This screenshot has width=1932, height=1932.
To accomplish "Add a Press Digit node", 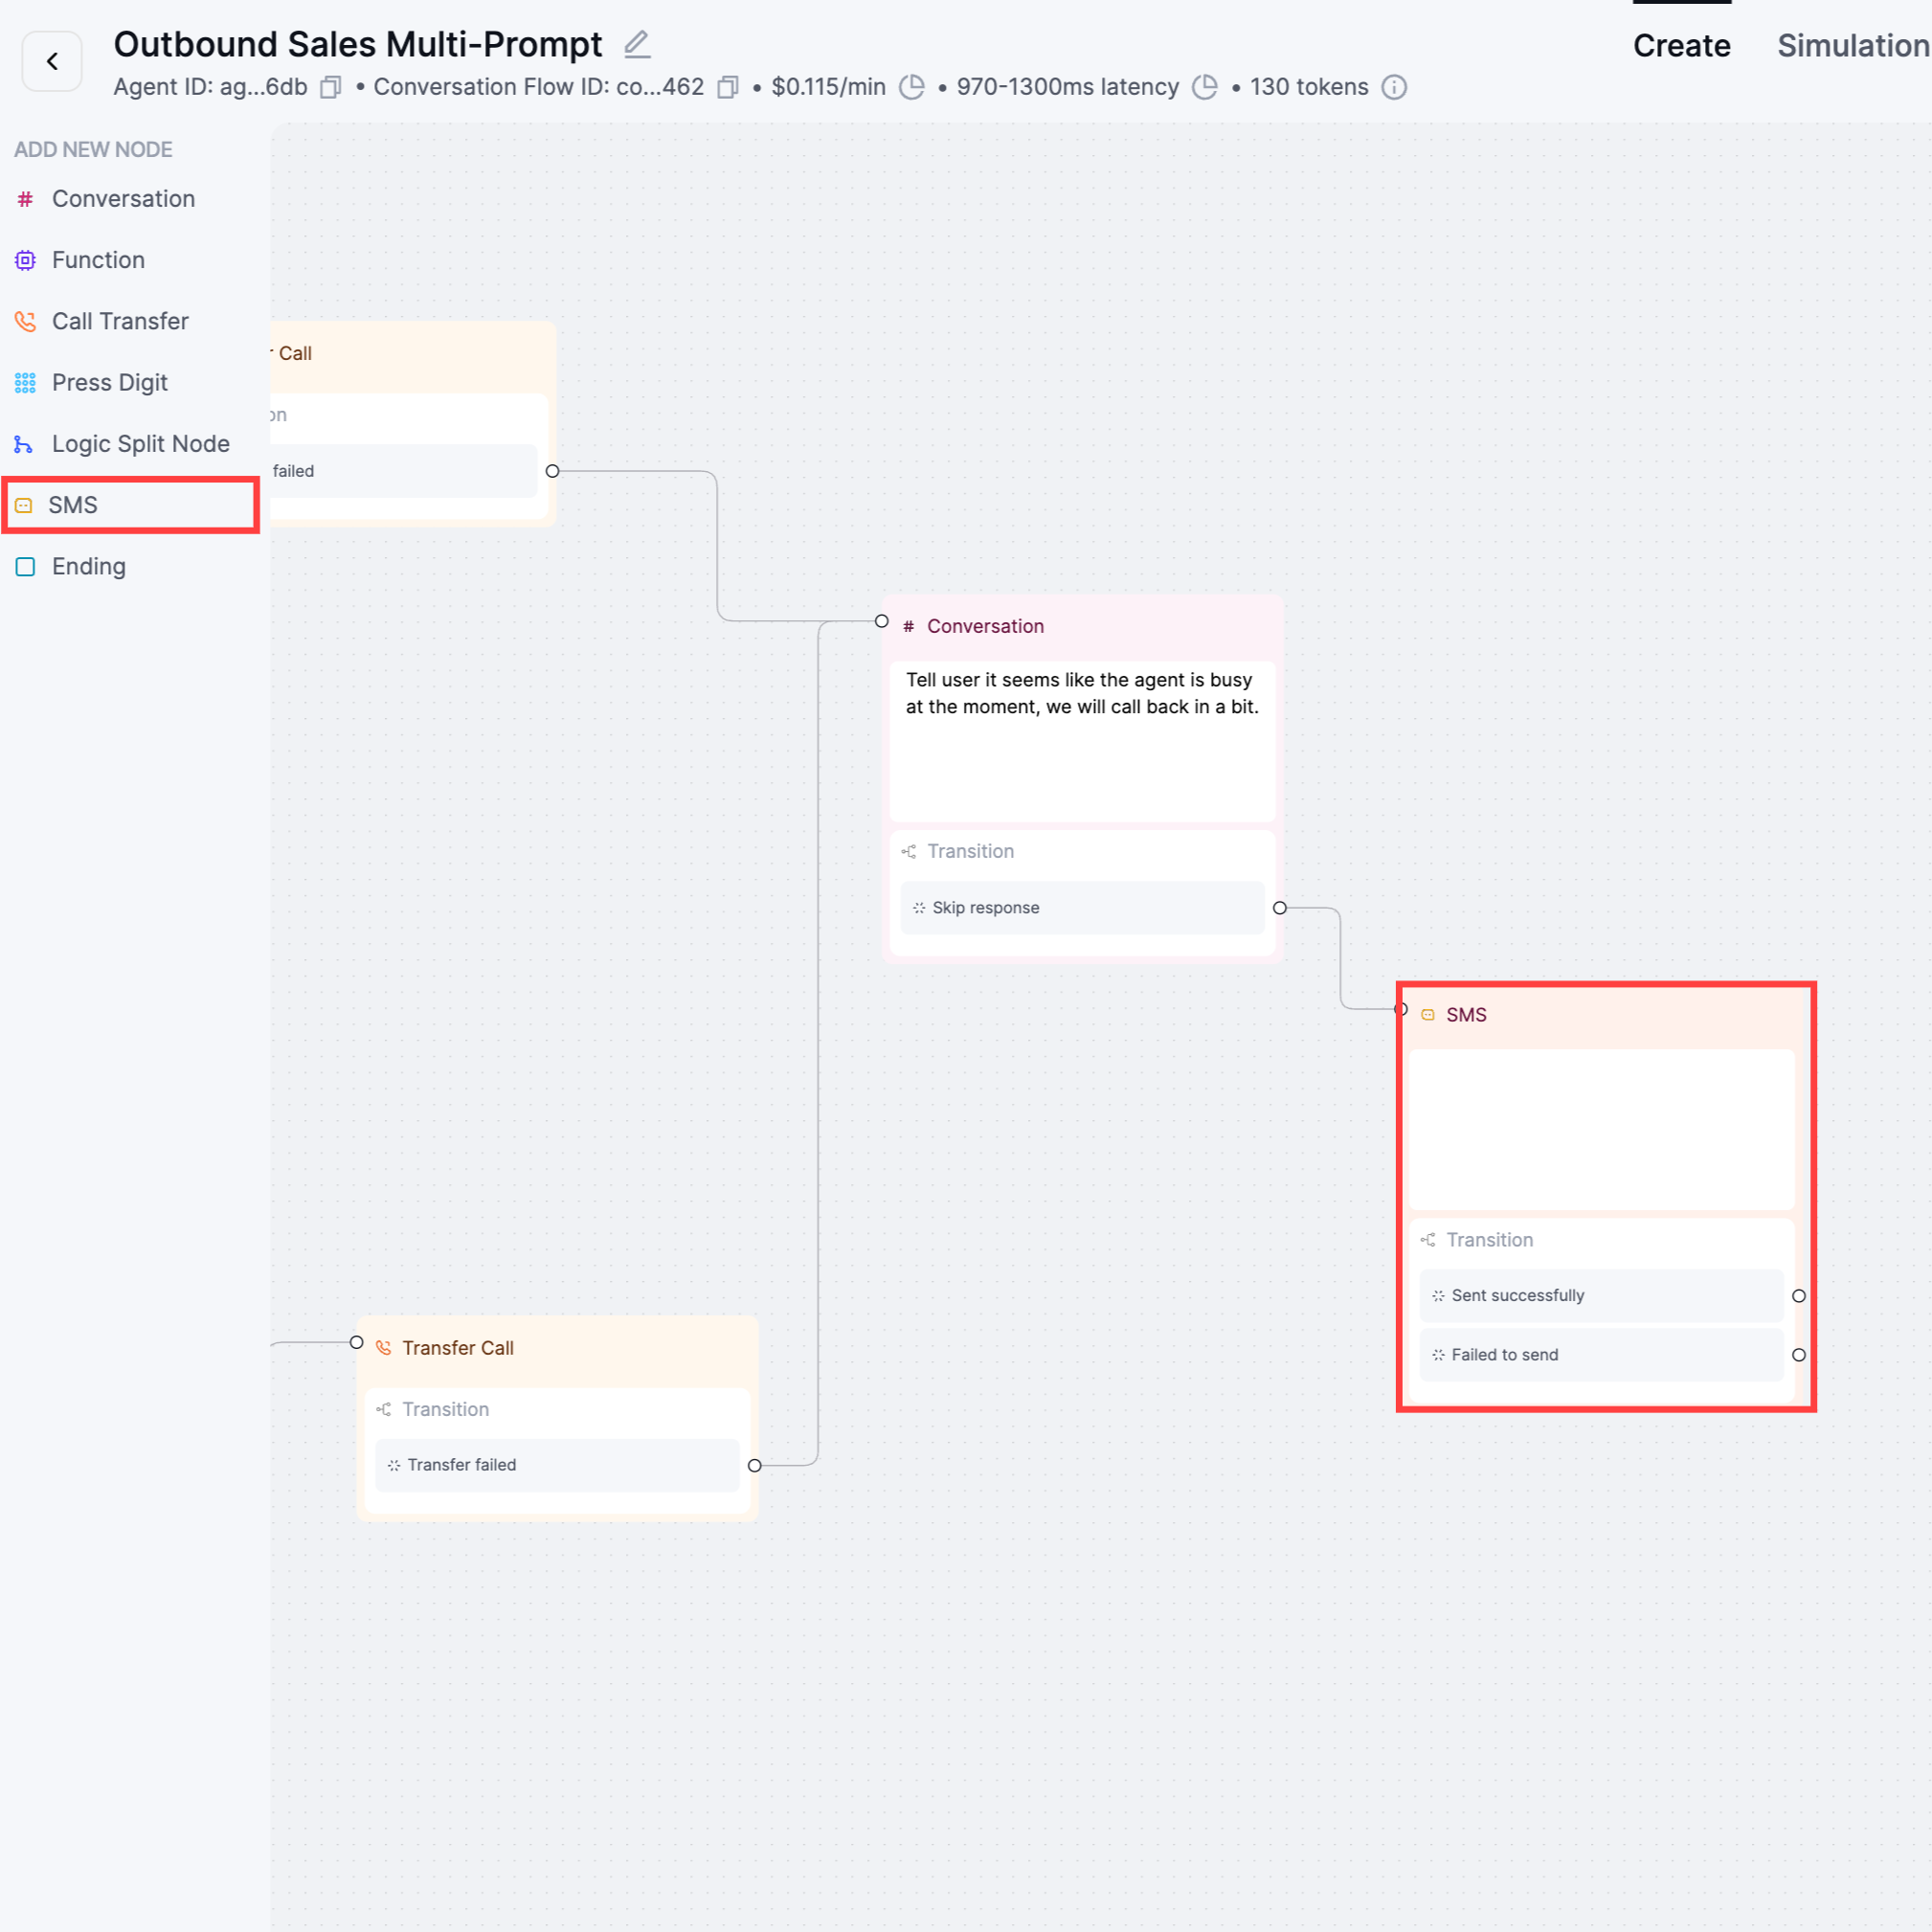I will 109,382.
